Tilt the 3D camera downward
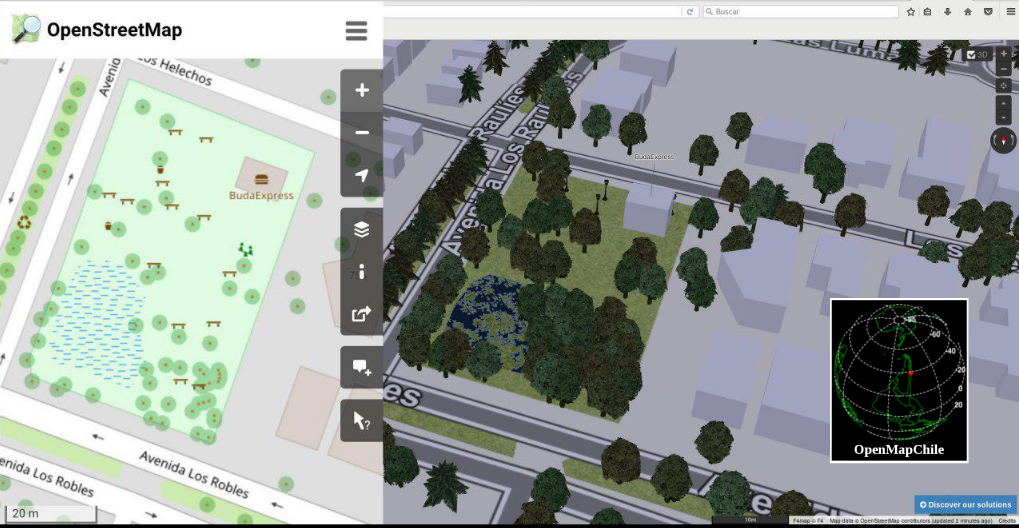The image size is (1019, 528). 1003,117
